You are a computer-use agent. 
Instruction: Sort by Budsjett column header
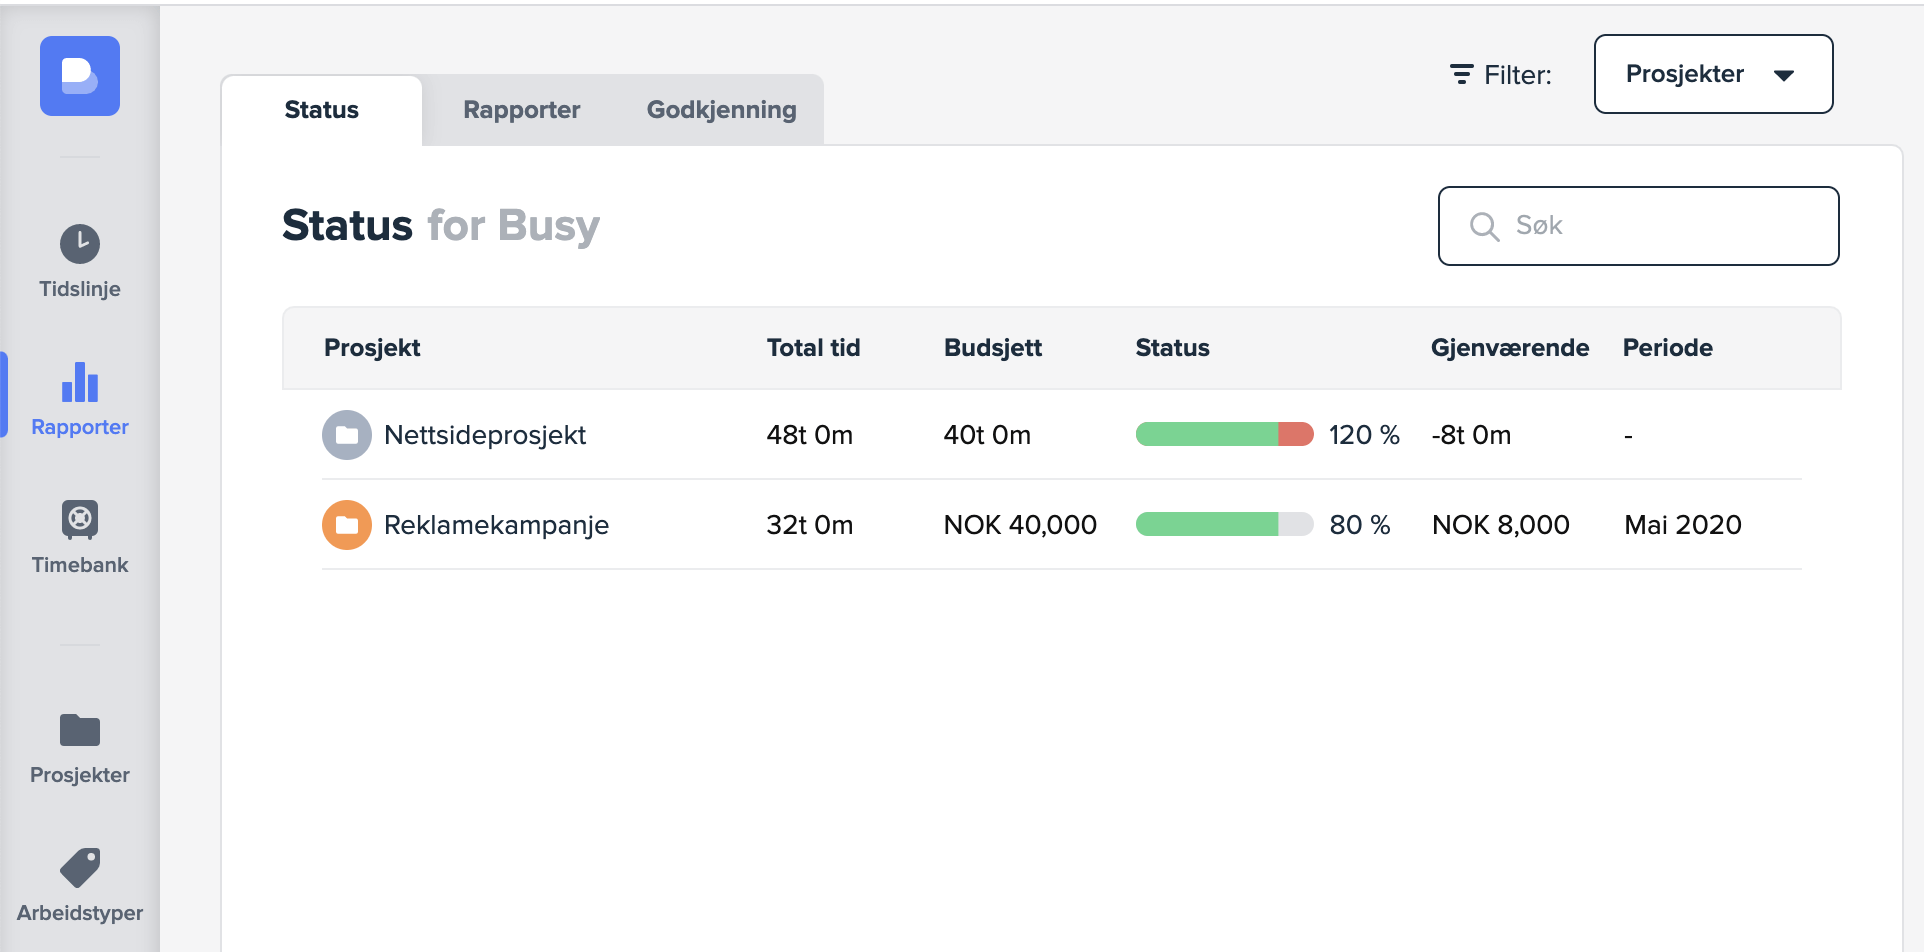point(992,348)
